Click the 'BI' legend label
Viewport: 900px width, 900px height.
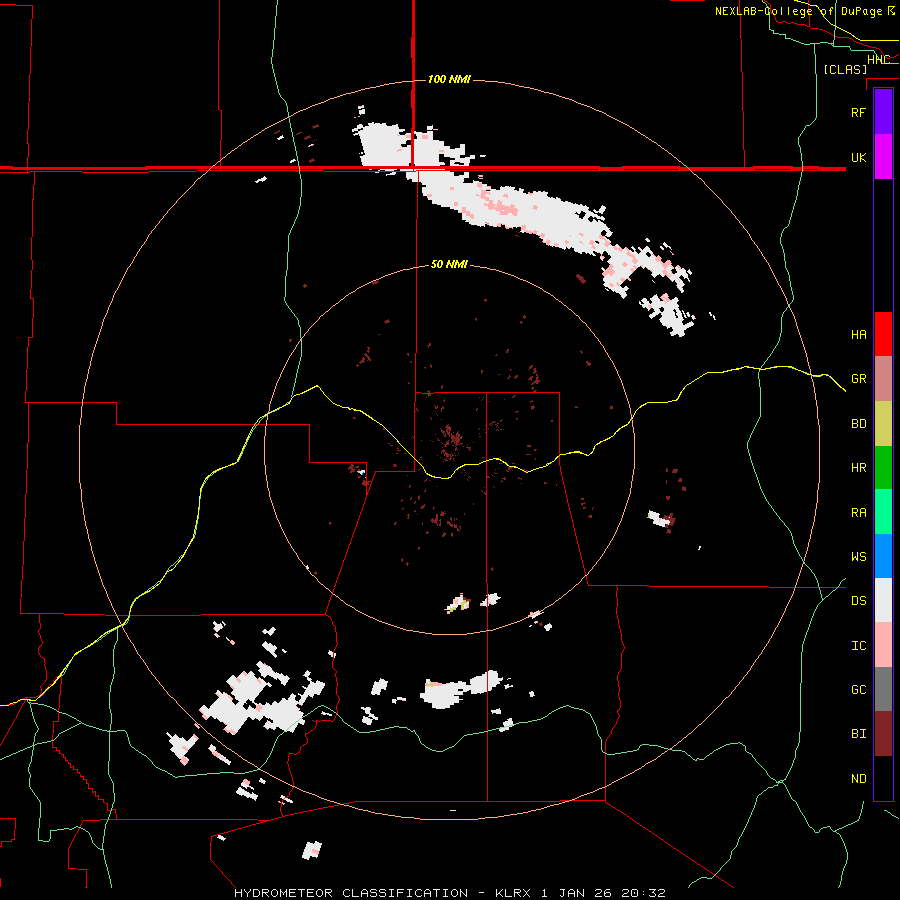858,734
